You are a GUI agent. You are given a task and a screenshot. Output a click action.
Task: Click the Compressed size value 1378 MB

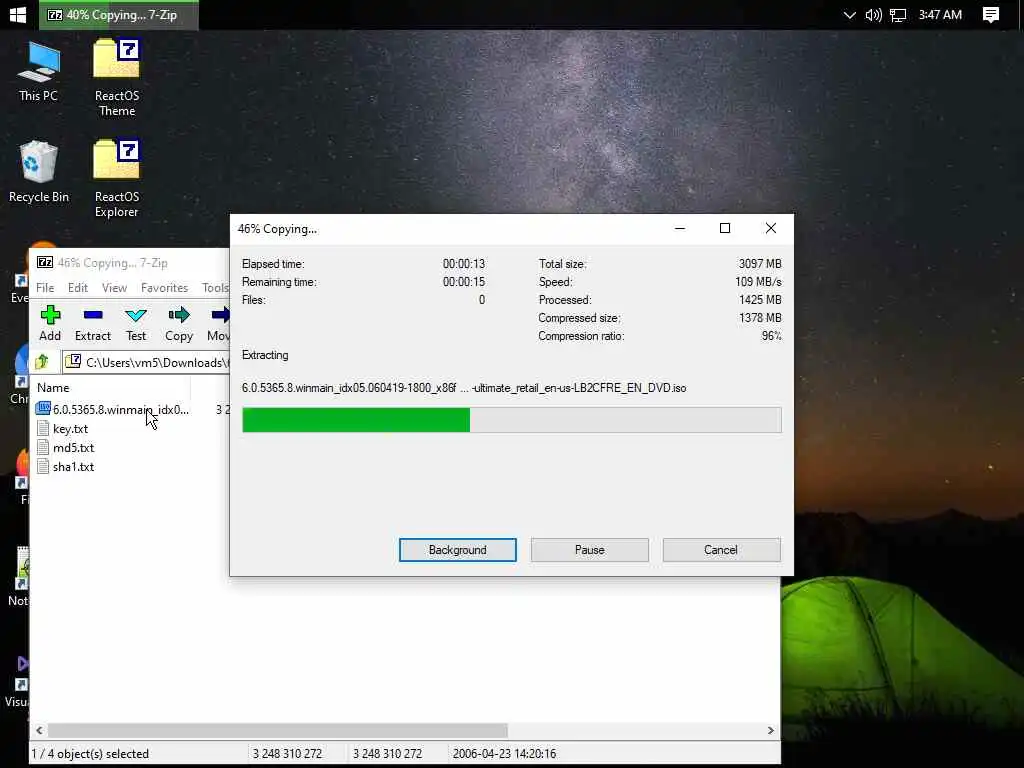tap(760, 318)
